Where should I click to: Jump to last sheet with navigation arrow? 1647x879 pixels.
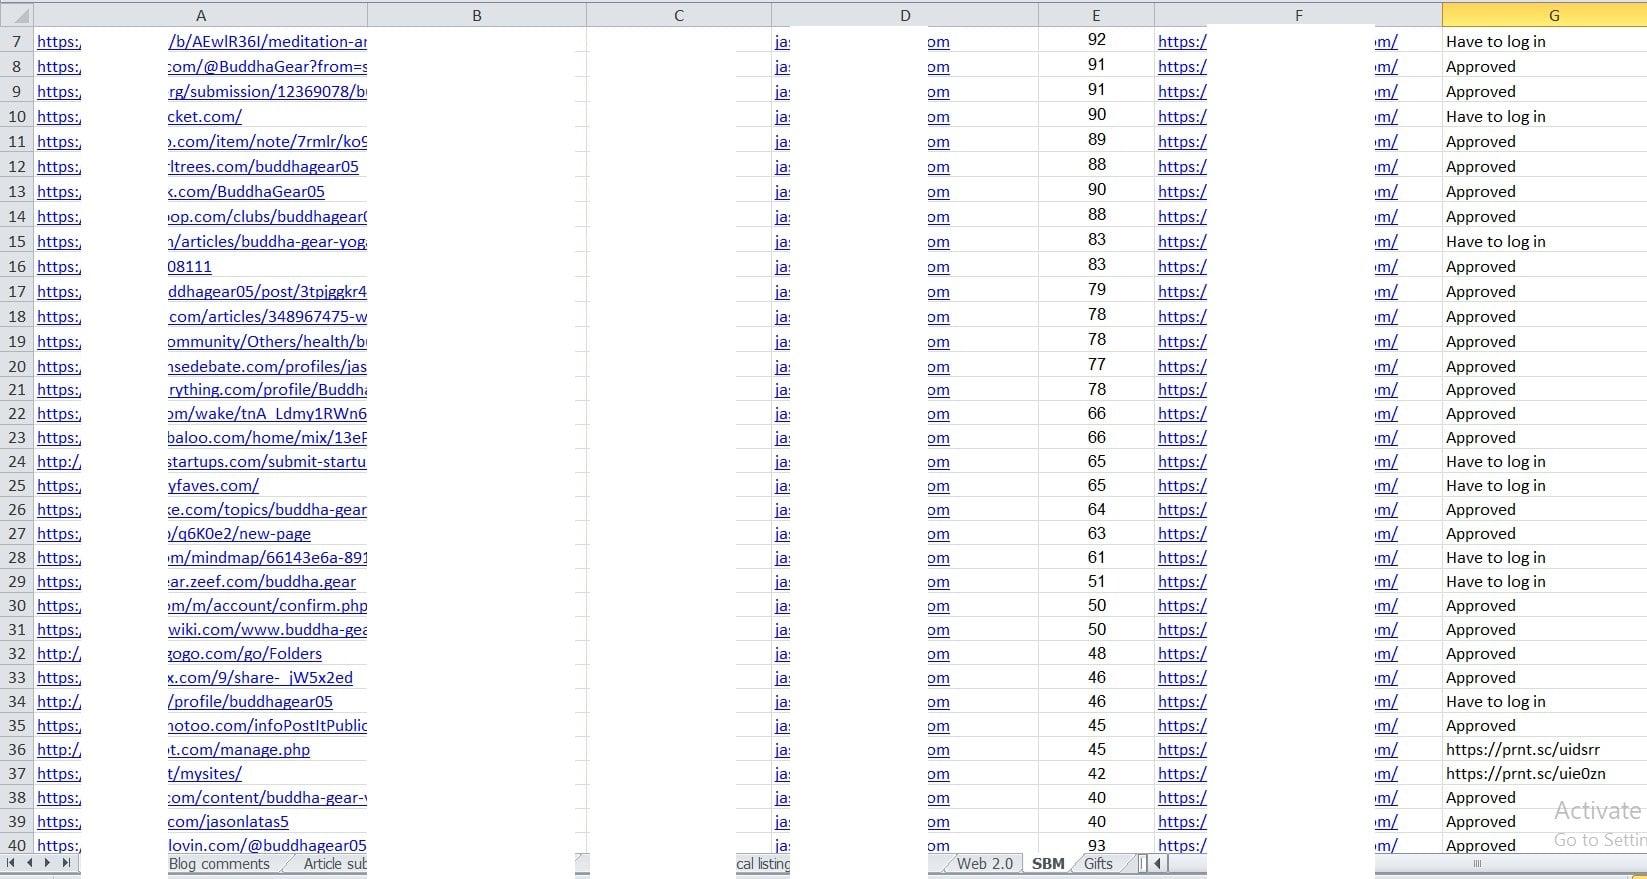click(x=66, y=863)
